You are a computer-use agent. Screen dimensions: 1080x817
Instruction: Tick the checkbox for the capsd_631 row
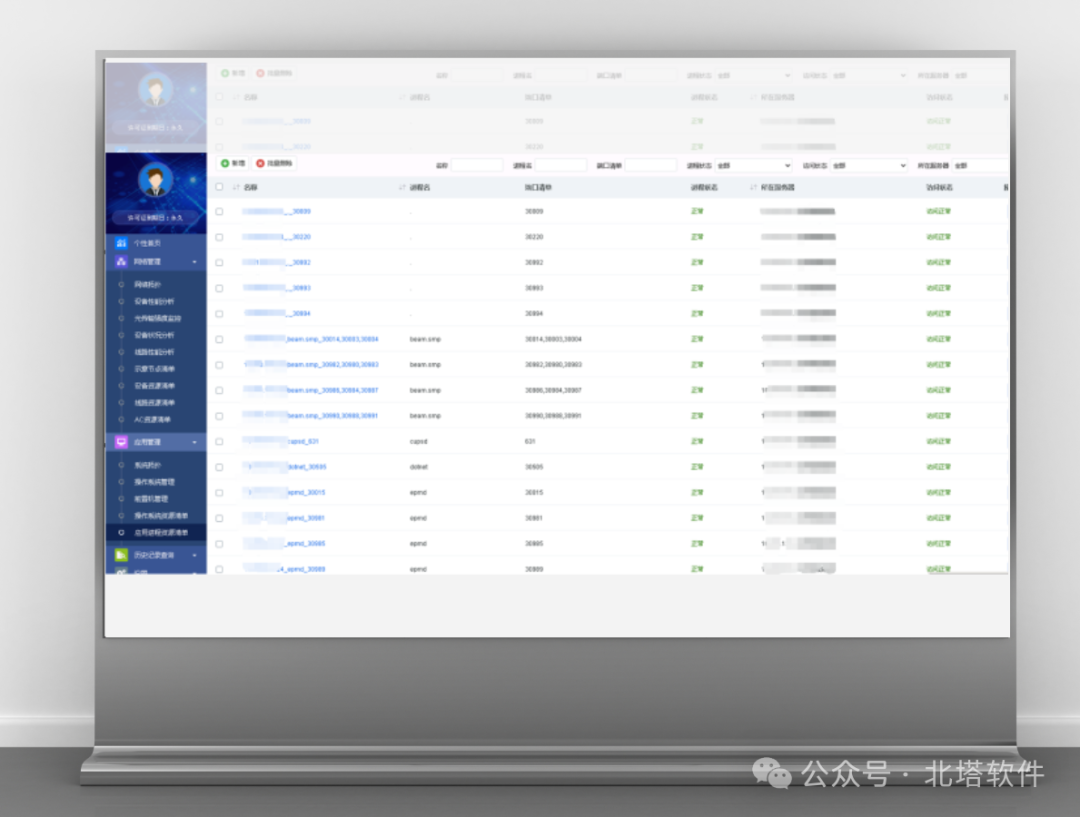pyautogui.click(x=219, y=442)
